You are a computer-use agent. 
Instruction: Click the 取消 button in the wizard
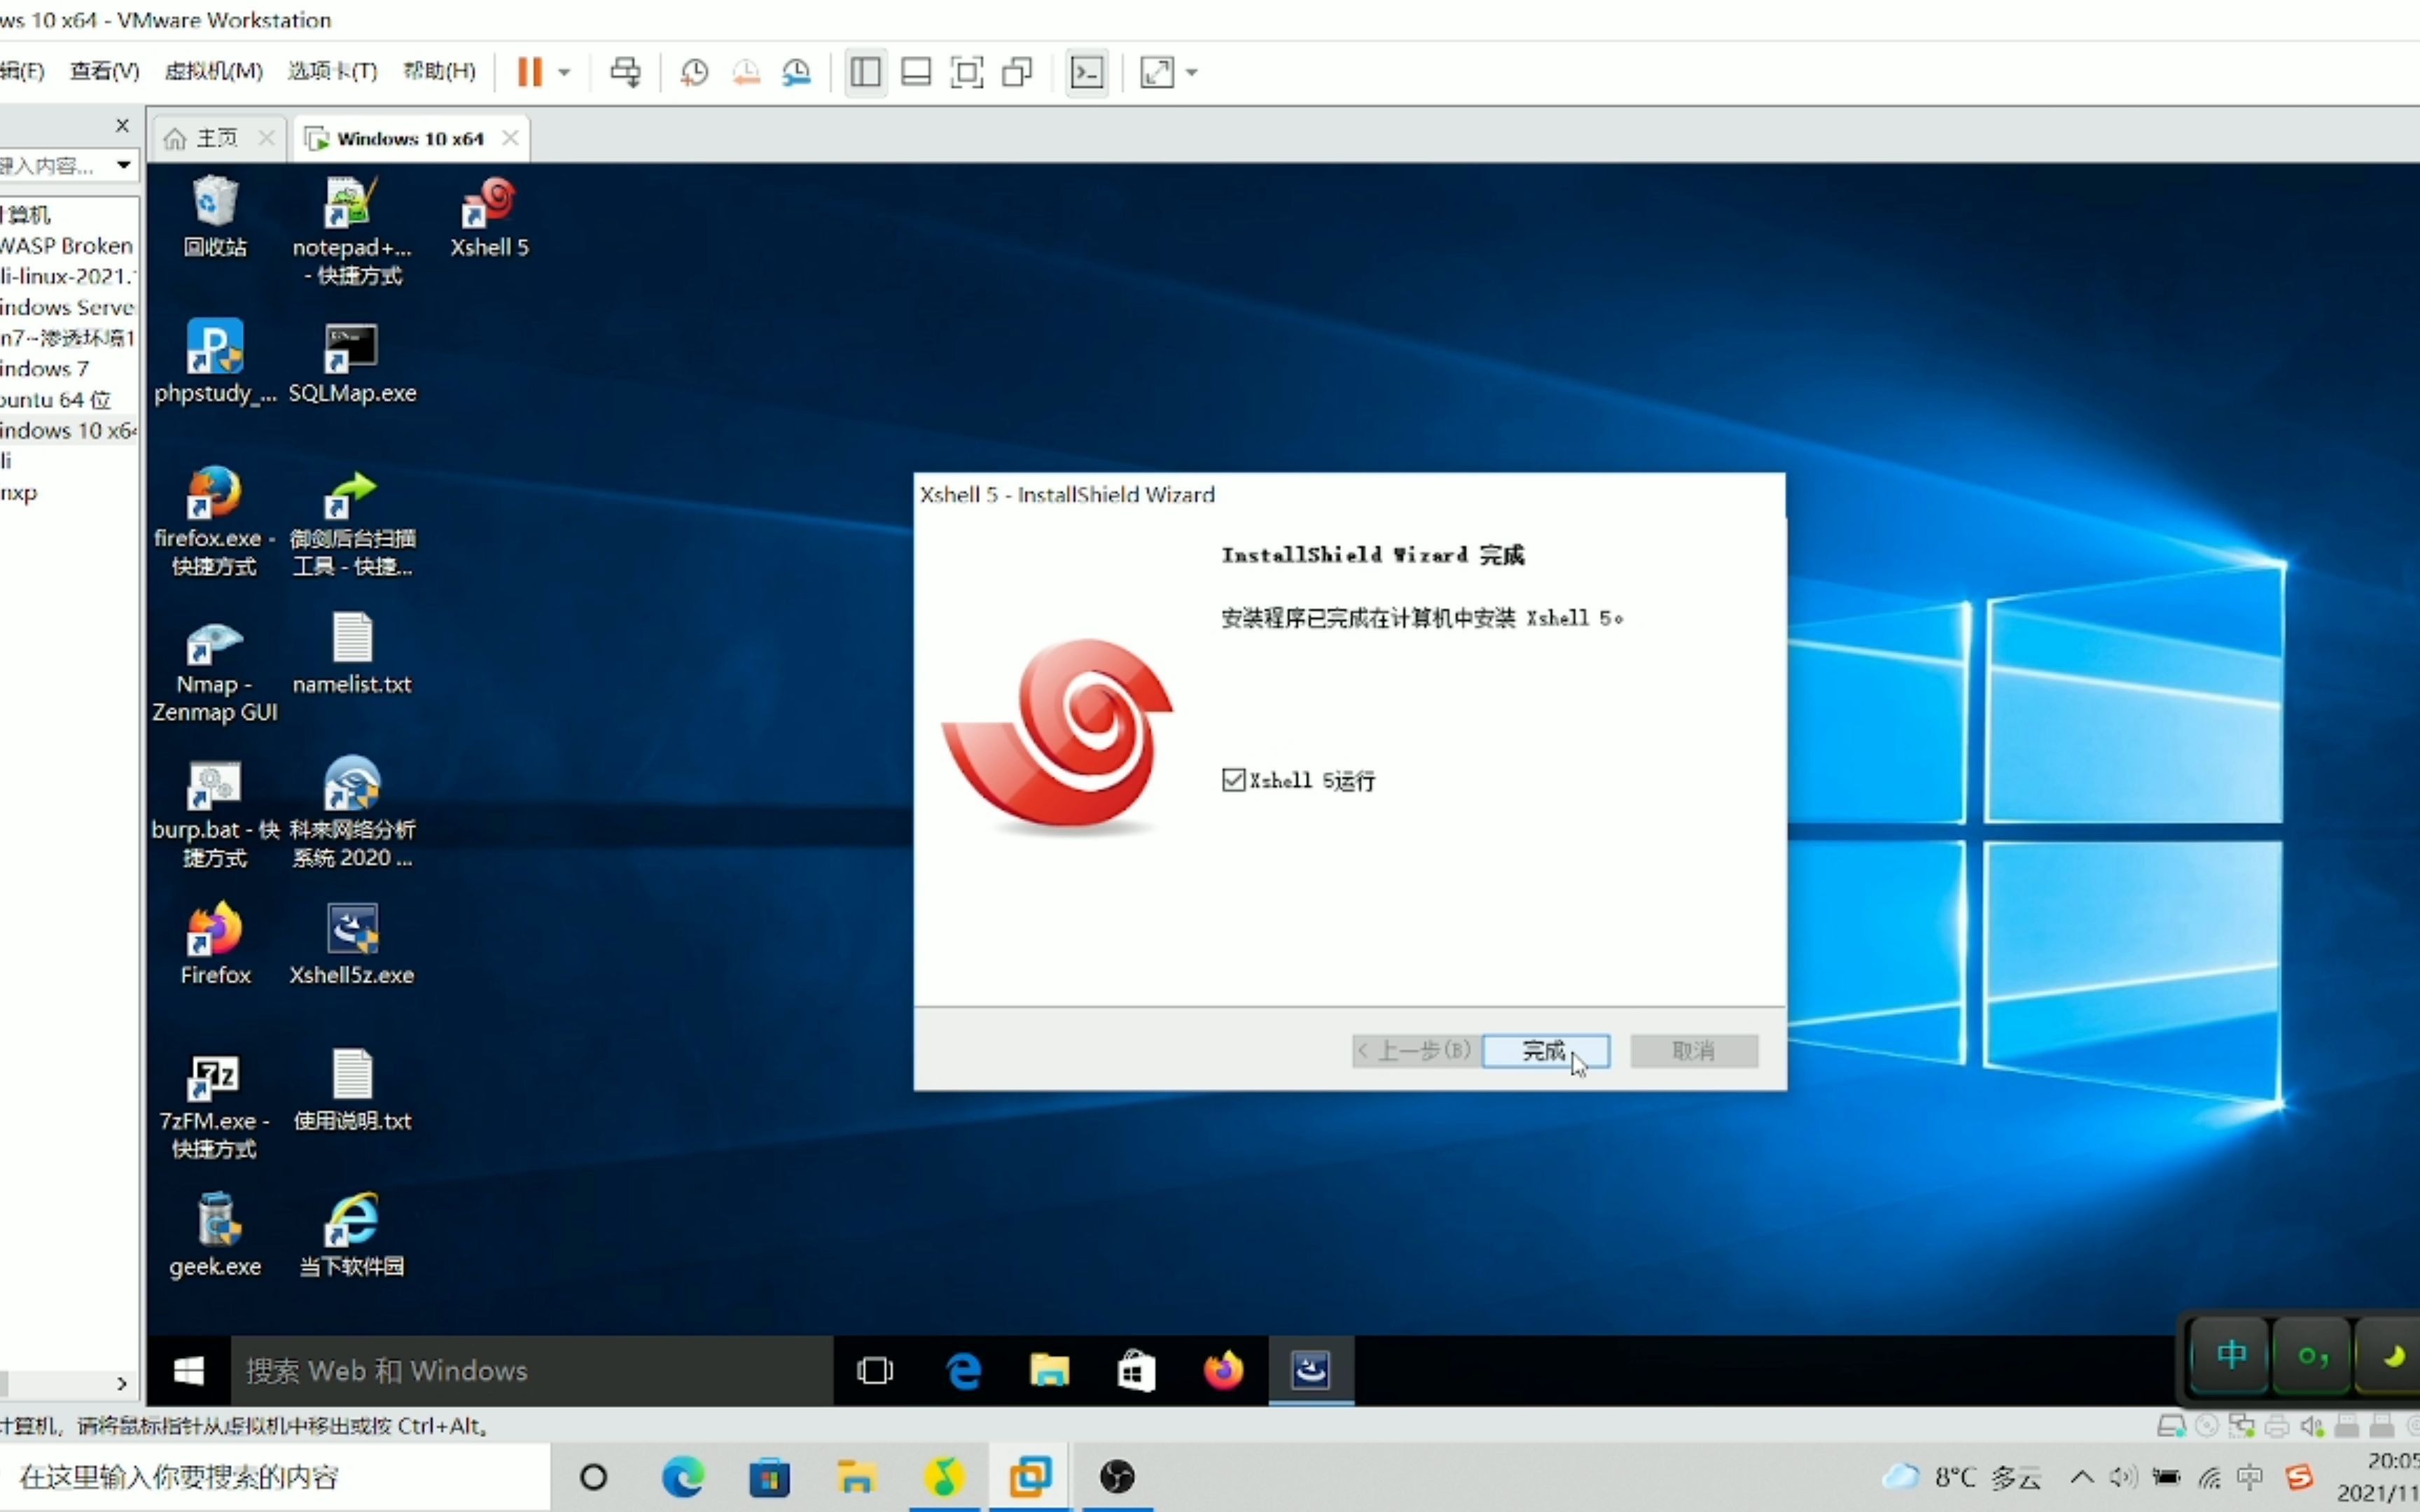point(1693,1050)
